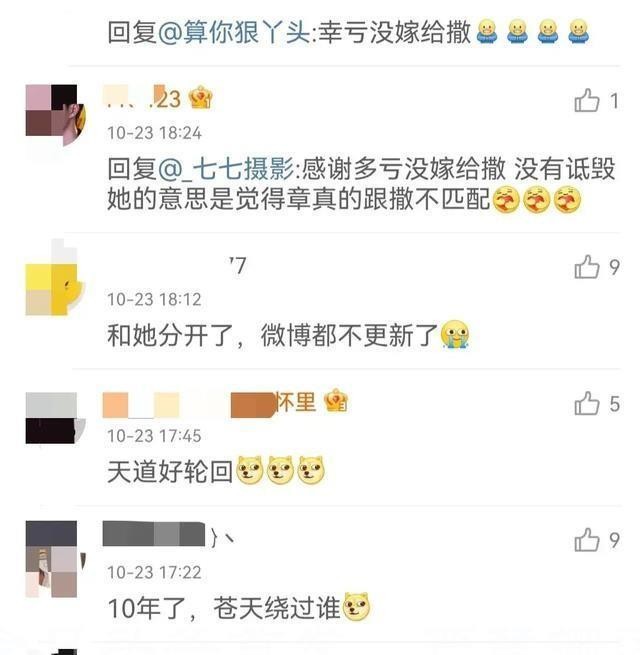Click the like count 5 beside the thumbs-up

(x=614, y=404)
